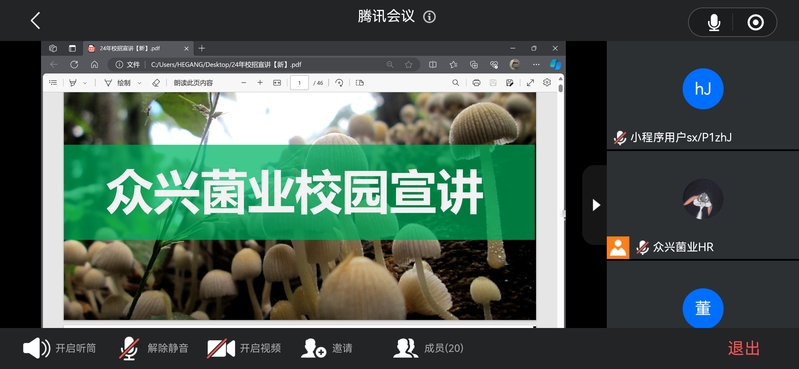Open meeting info icon beside 腾讯会议

430,17
